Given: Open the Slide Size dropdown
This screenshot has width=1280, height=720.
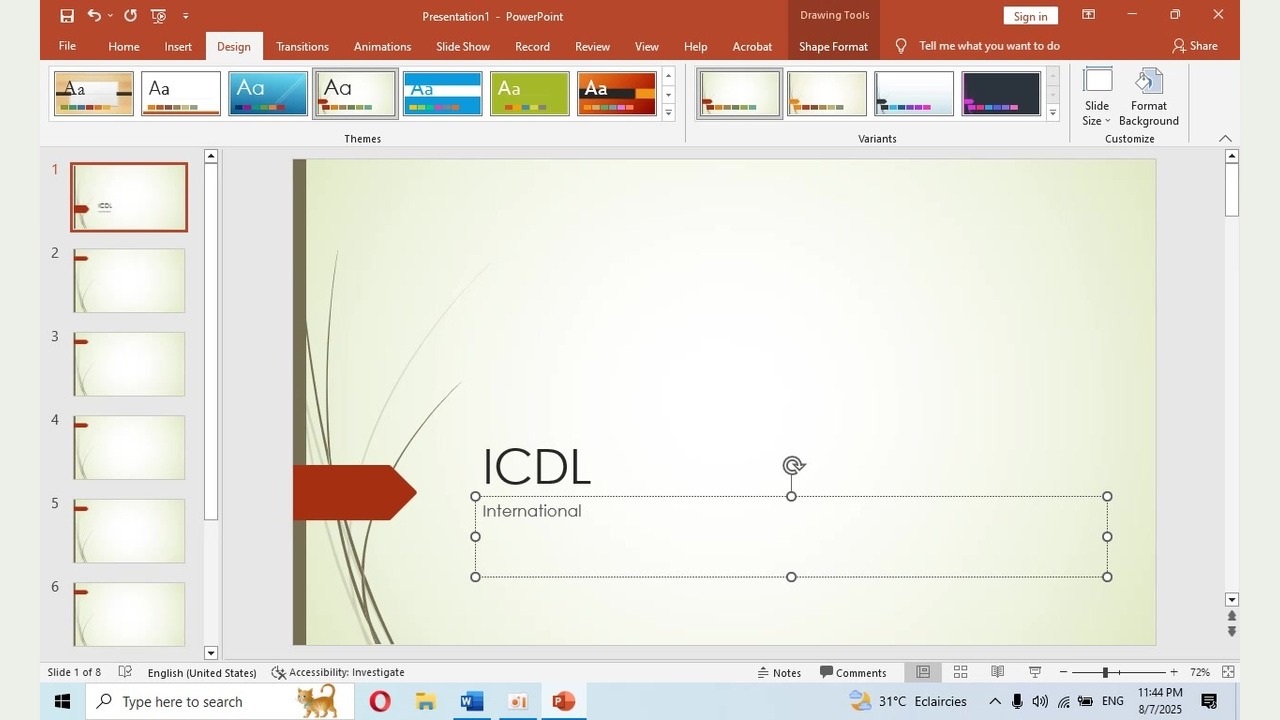Looking at the screenshot, I should point(1097,97).
